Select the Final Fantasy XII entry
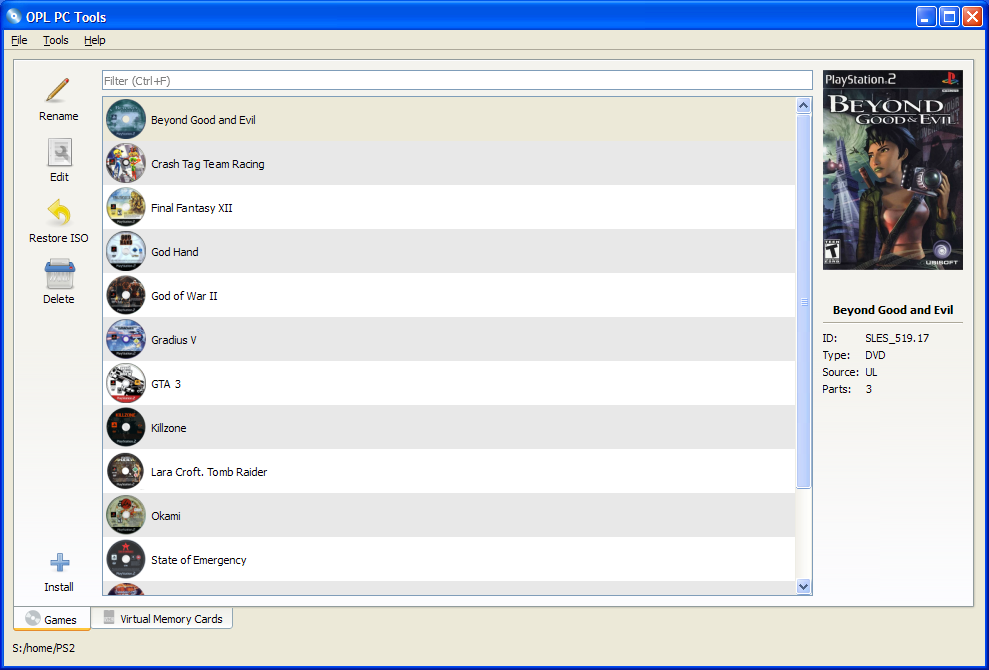The height and width of the screenshot is (670, 989). (449, 208)
